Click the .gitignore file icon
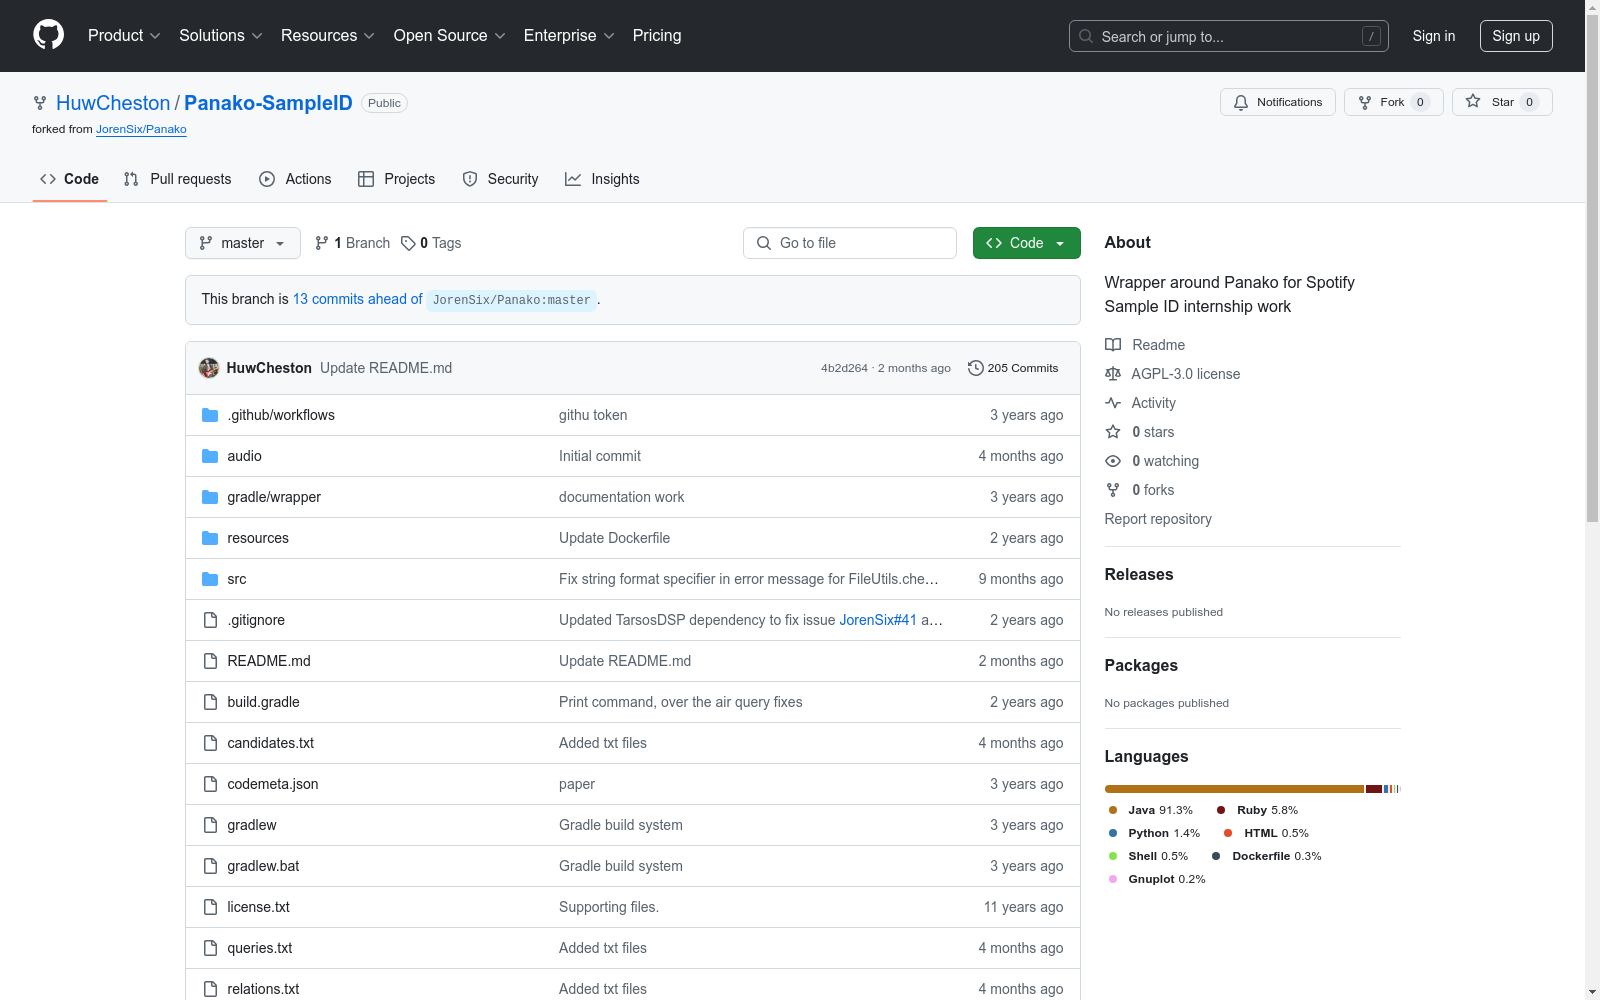Image resolution: width=1600 pixels, height=1000 pixels. pos(210,620)
